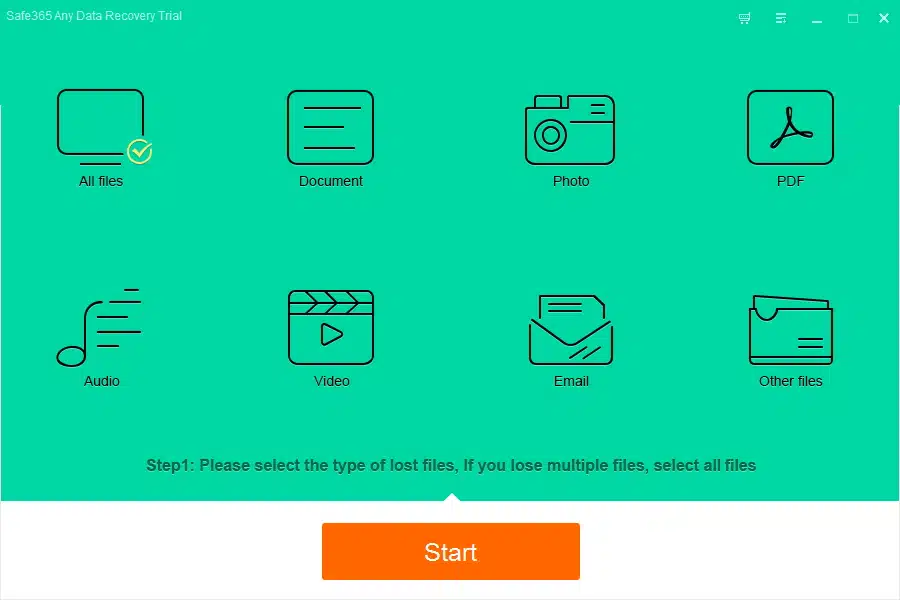Pick the Photo camera icon
The height and width of the screenshot is (600, 900).
pos(570,130)
